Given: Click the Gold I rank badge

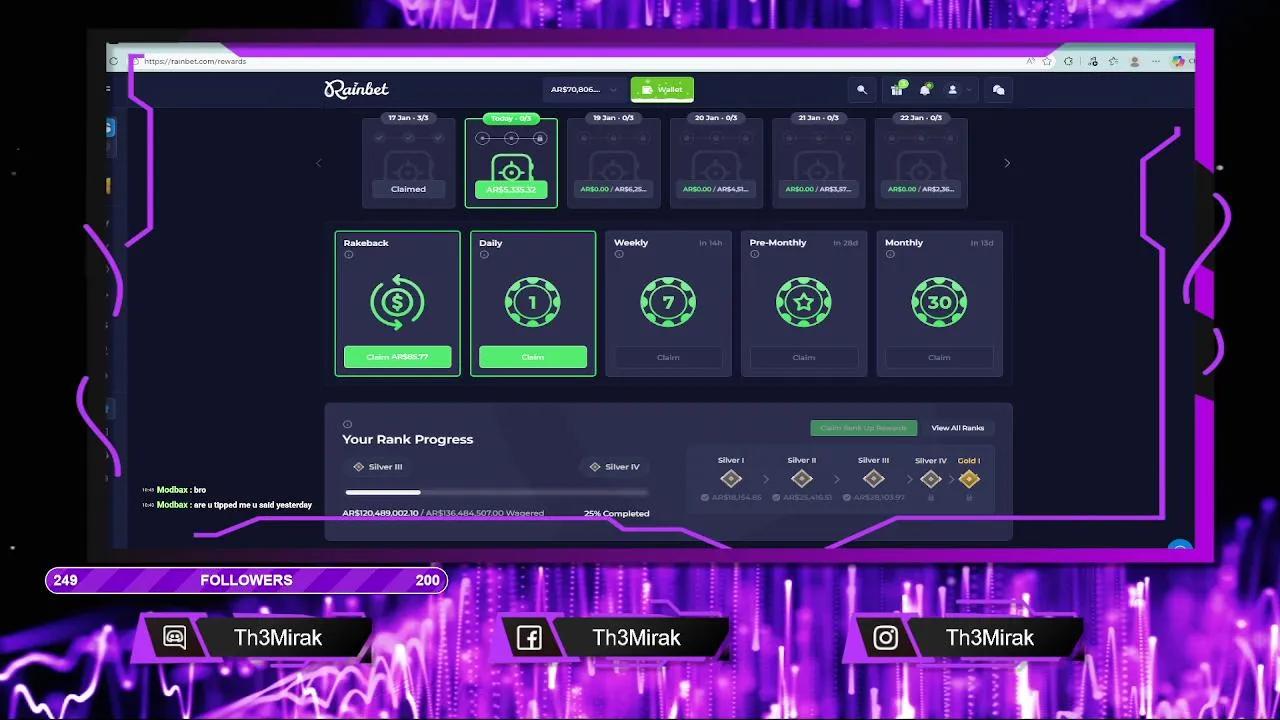Looking at the screenshot, I should (968, 479).
